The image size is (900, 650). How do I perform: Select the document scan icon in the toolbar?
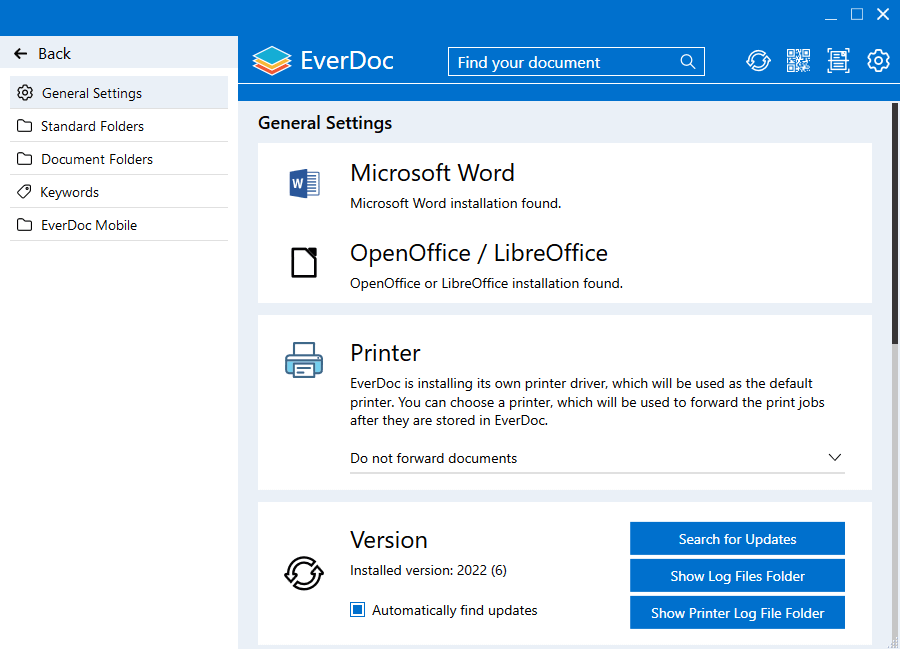838,61
